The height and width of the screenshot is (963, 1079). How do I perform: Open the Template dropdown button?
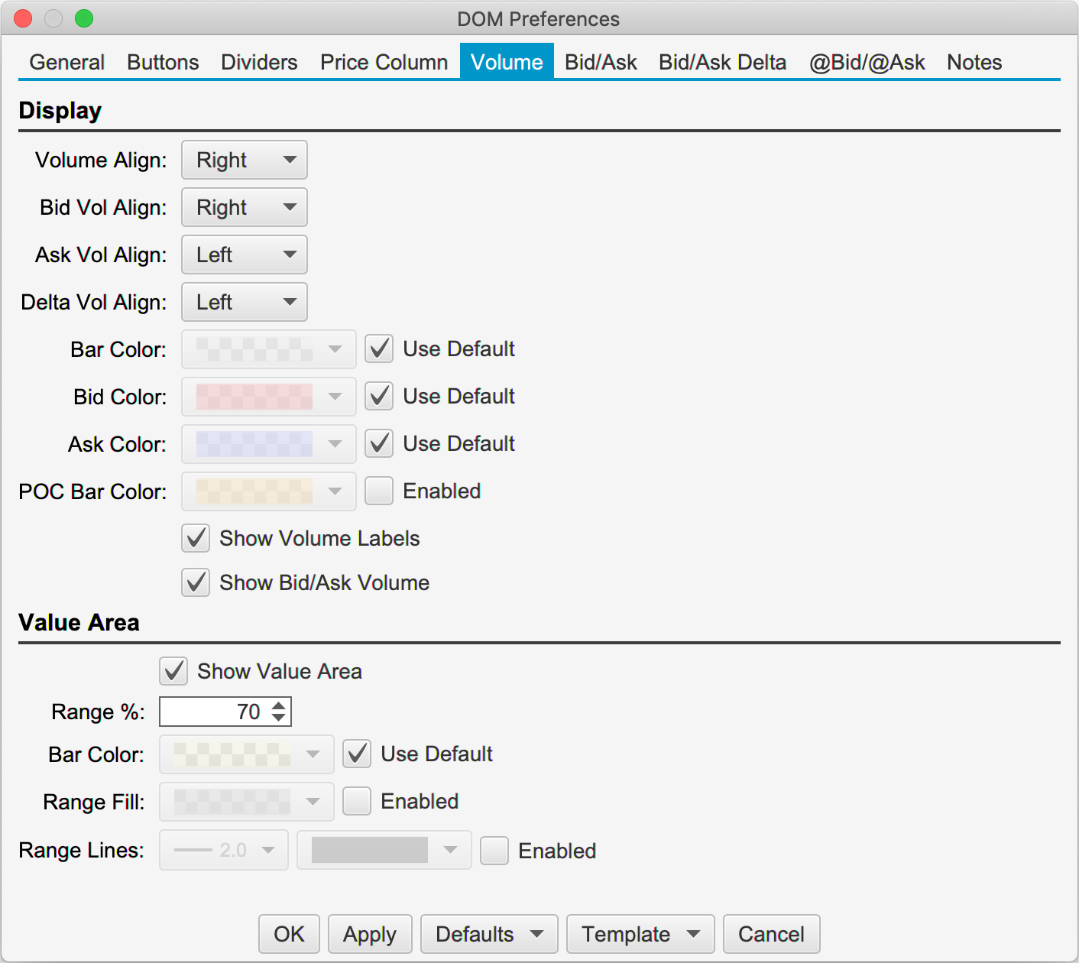[640, 934]
